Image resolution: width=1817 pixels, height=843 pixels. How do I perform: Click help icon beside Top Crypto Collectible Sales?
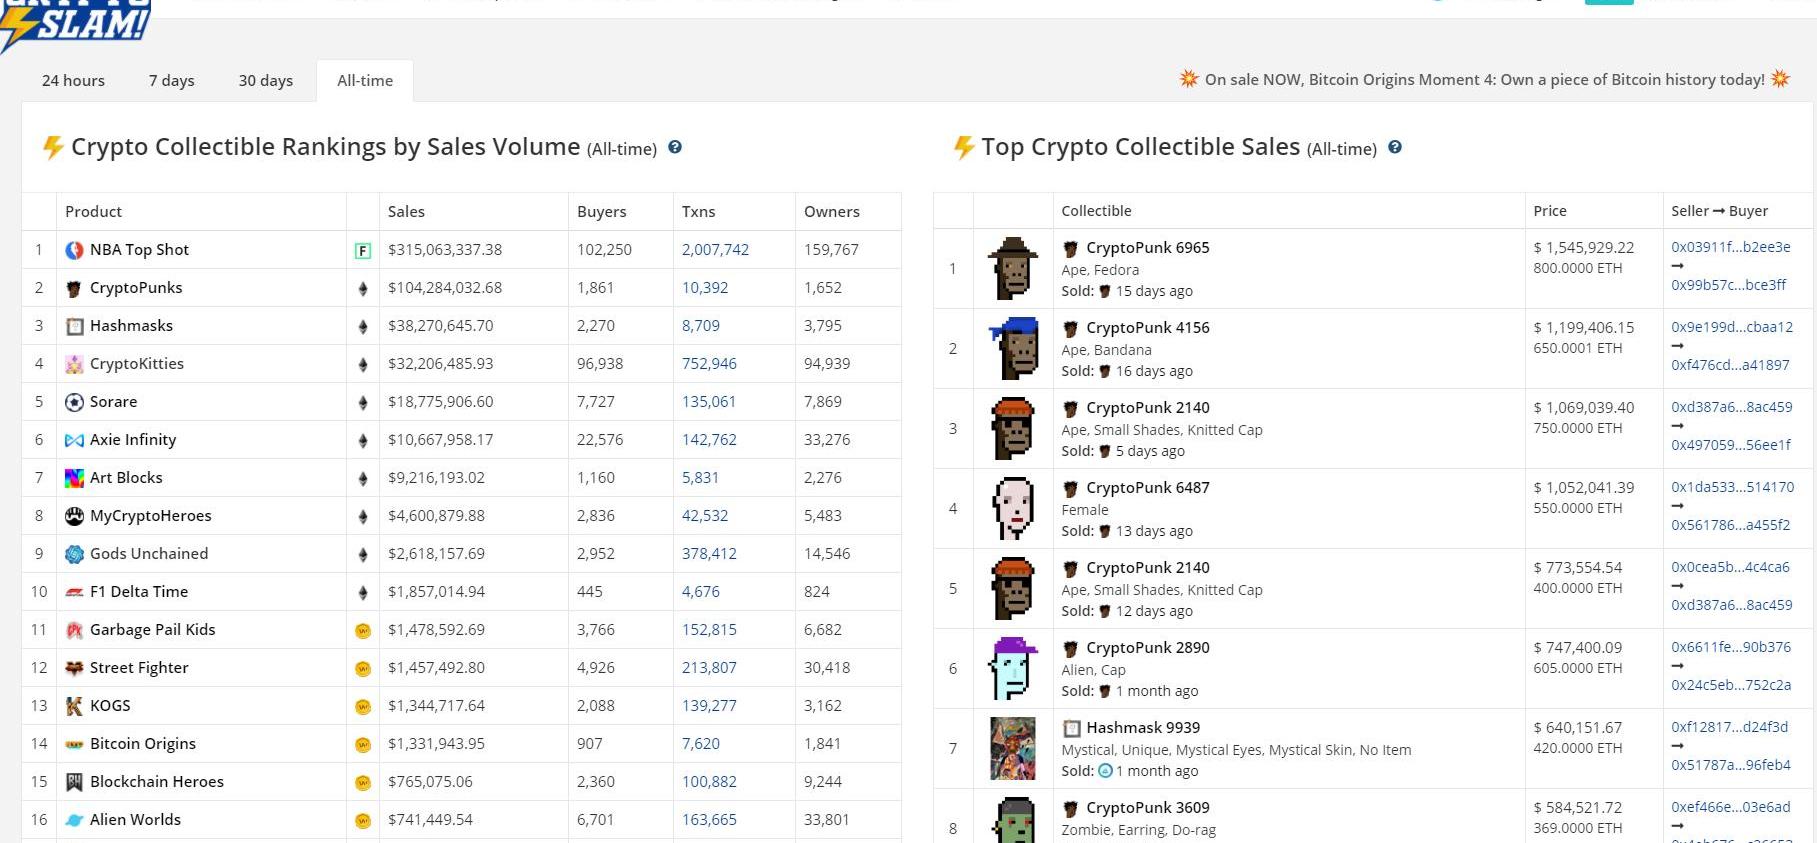1395,147
